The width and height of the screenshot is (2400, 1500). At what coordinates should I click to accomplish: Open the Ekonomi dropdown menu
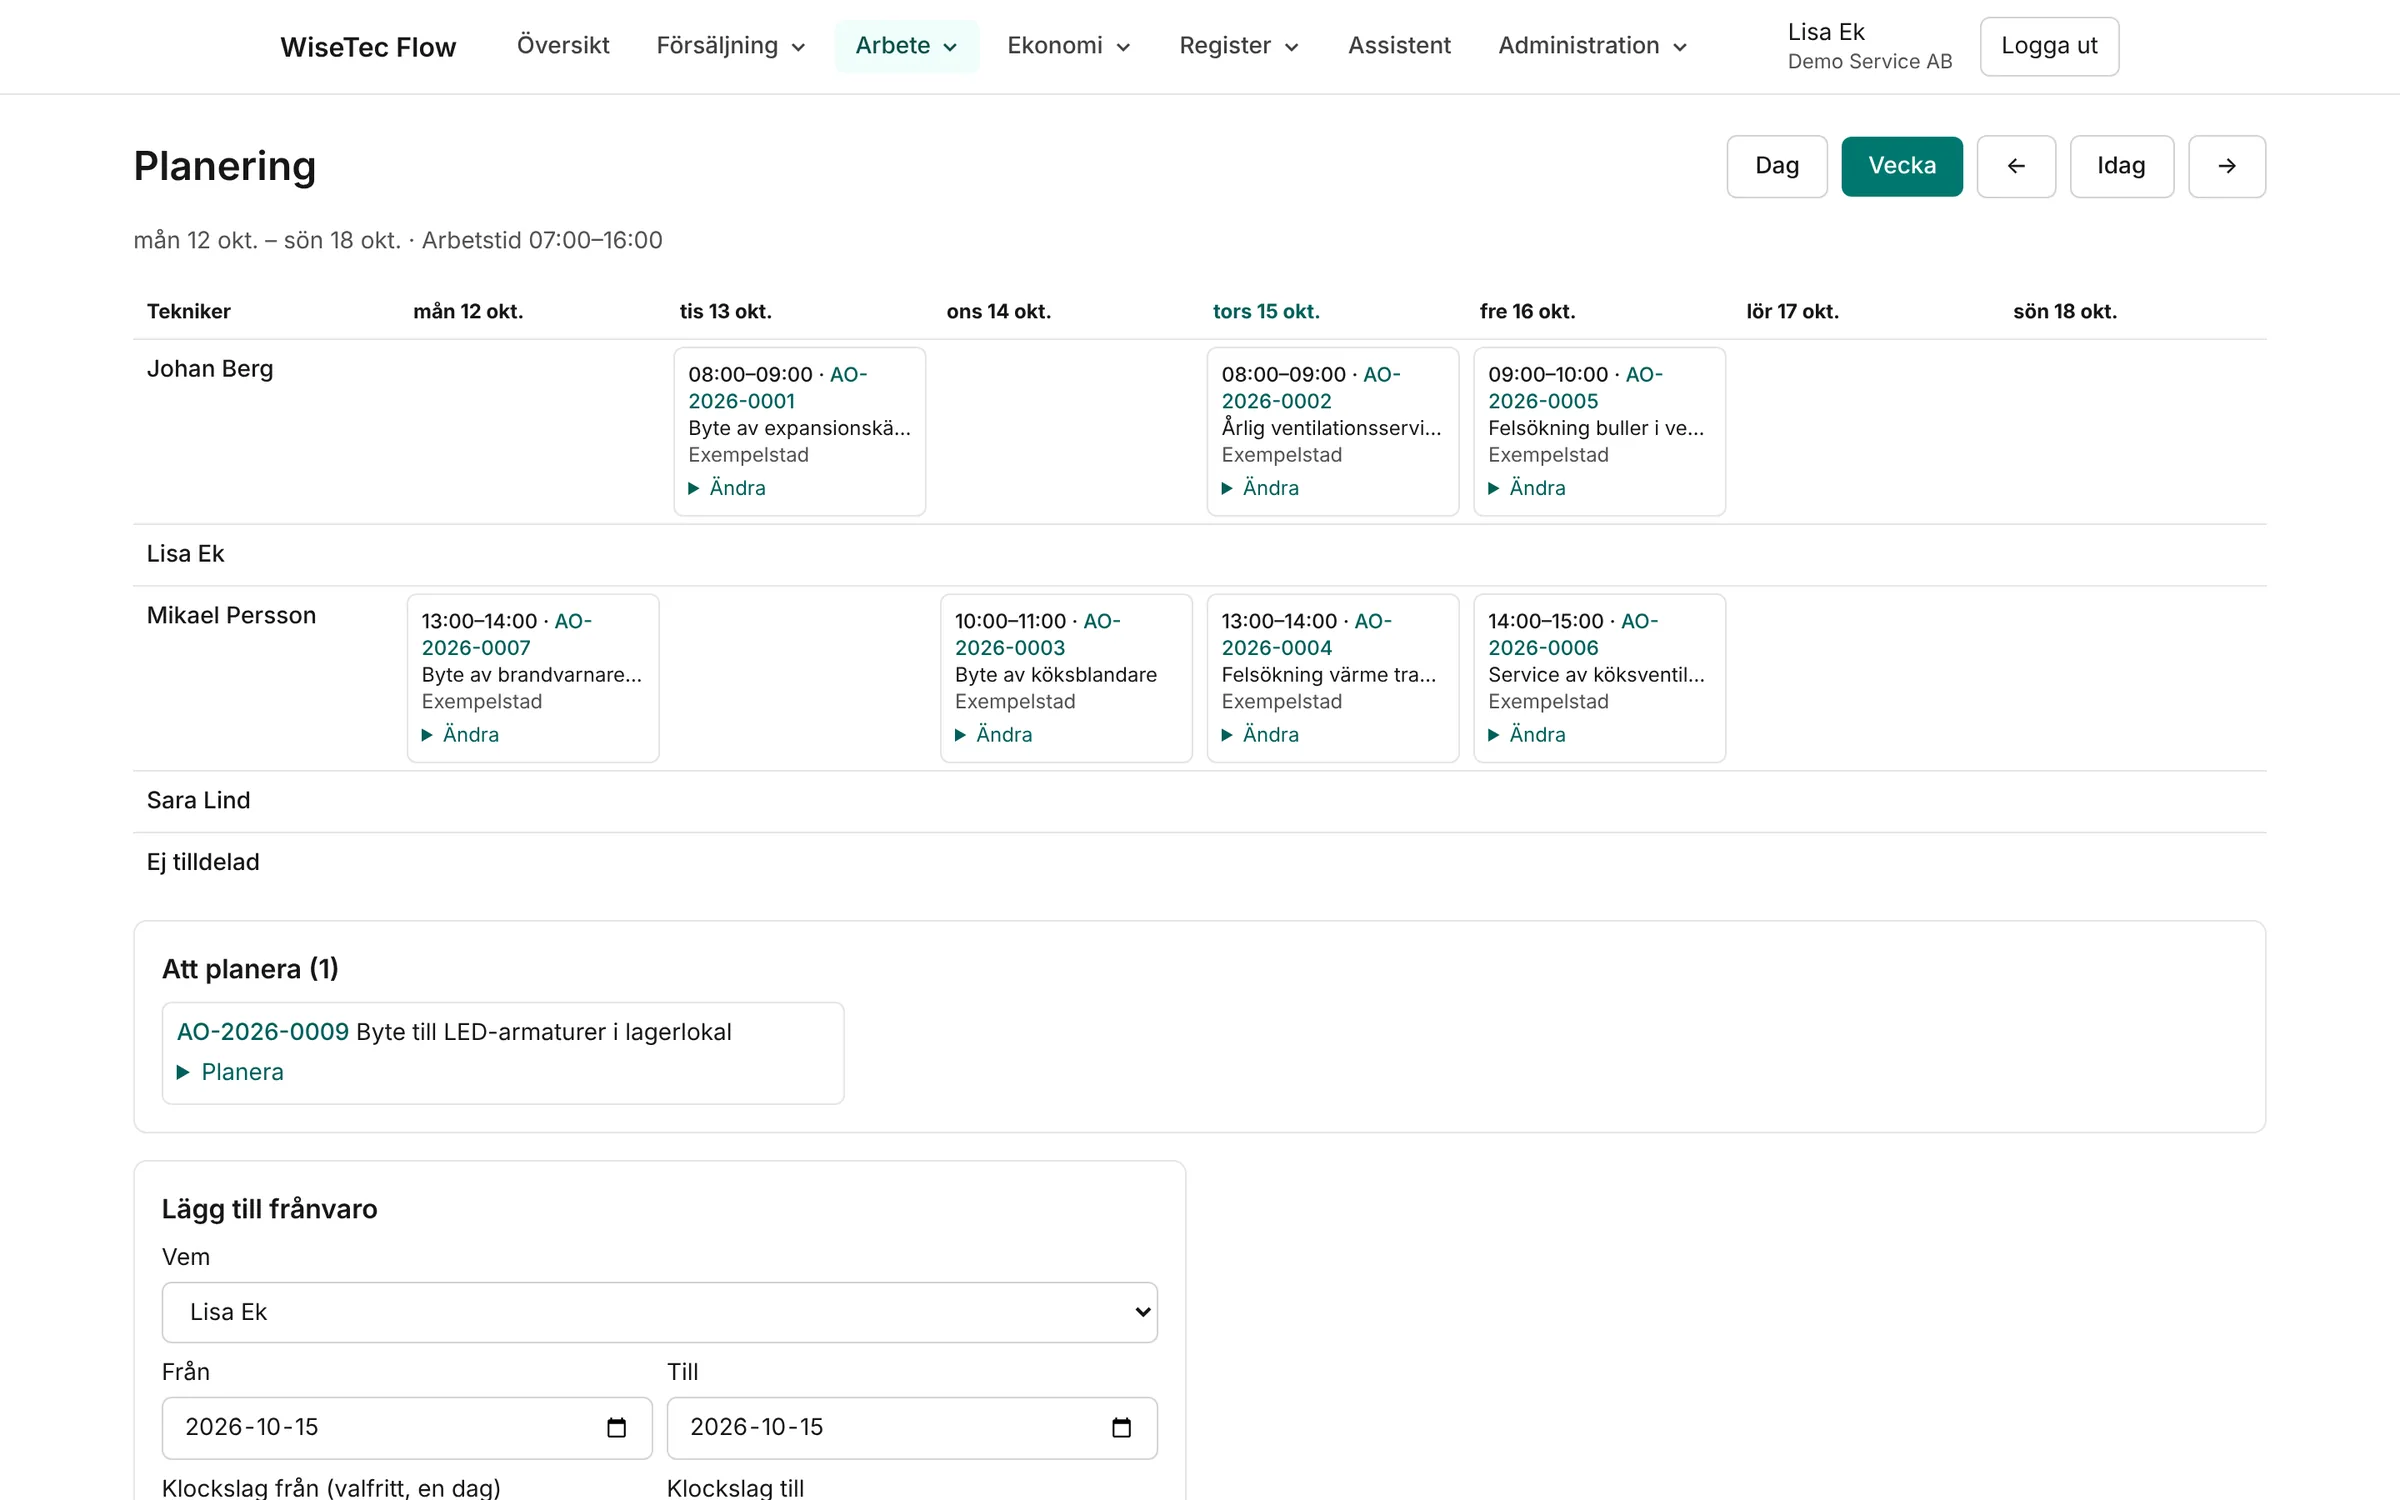[1068, 46]
